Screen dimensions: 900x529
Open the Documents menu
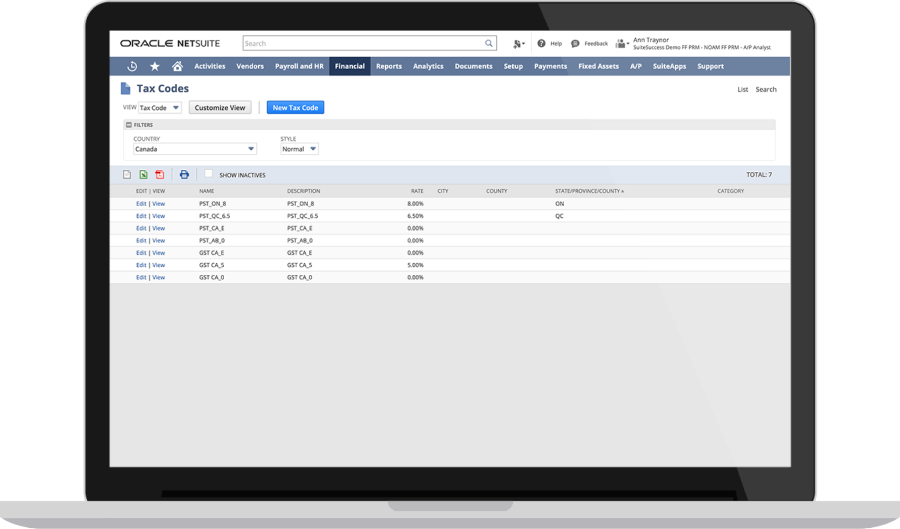[474, 66]
